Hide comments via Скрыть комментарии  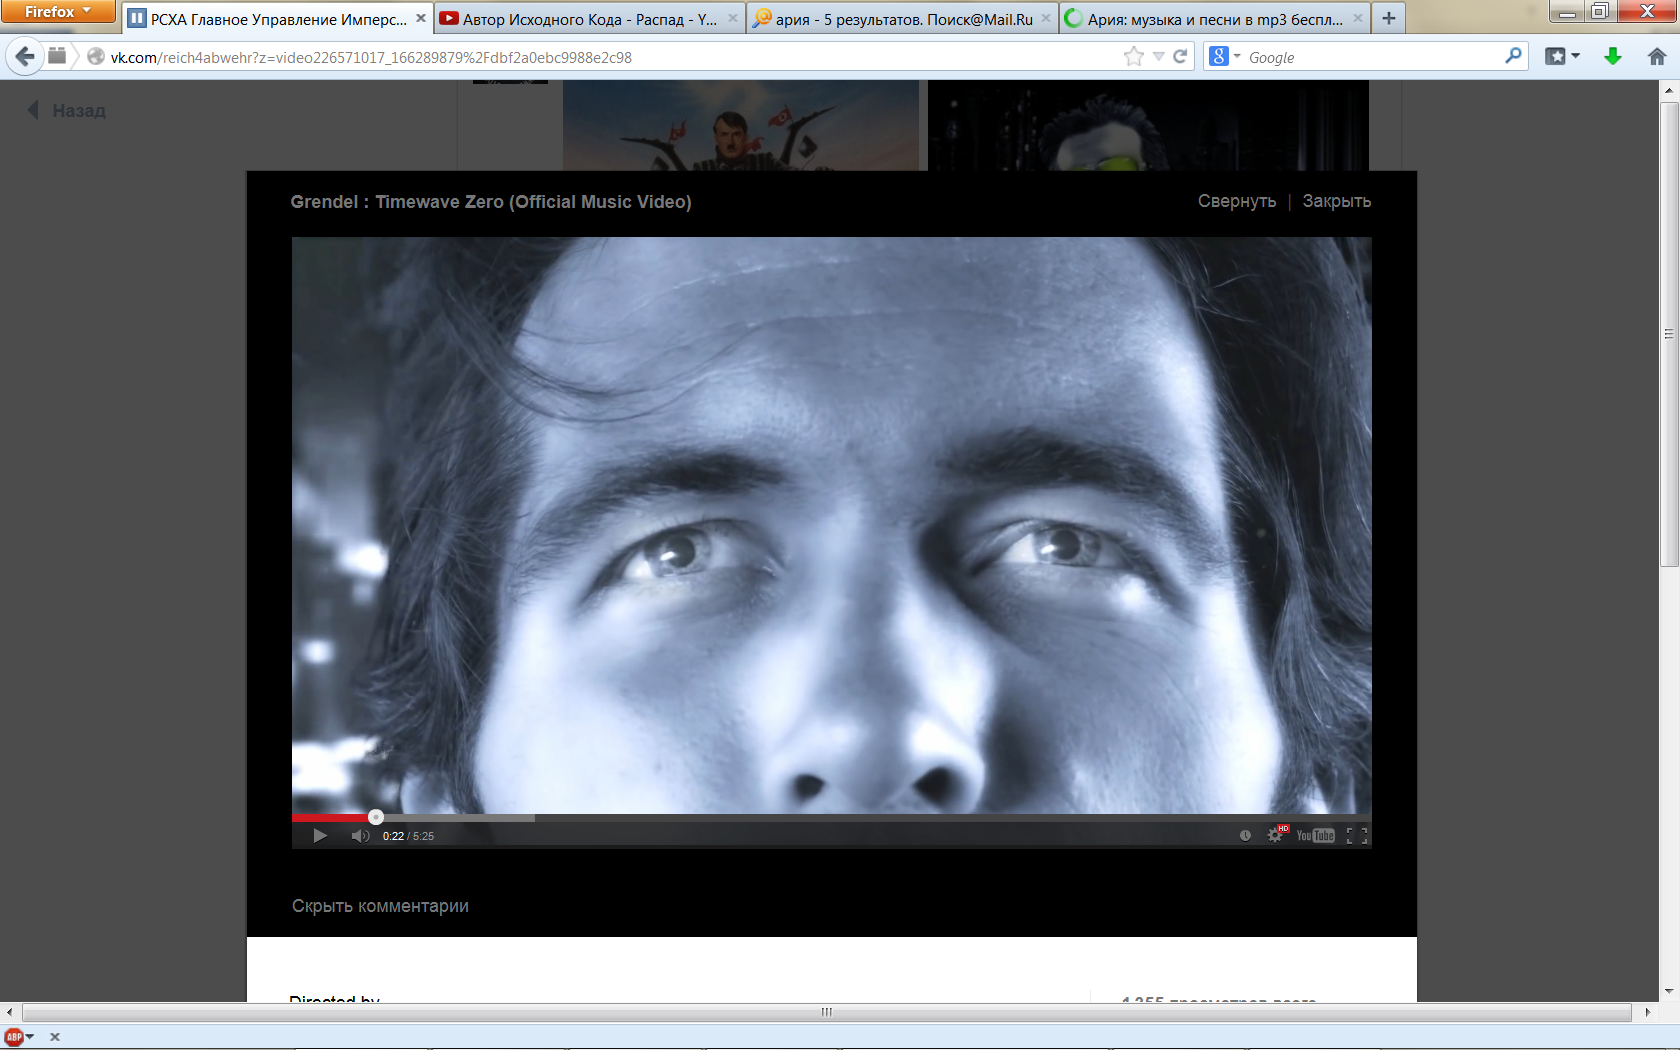click(380, 906)
